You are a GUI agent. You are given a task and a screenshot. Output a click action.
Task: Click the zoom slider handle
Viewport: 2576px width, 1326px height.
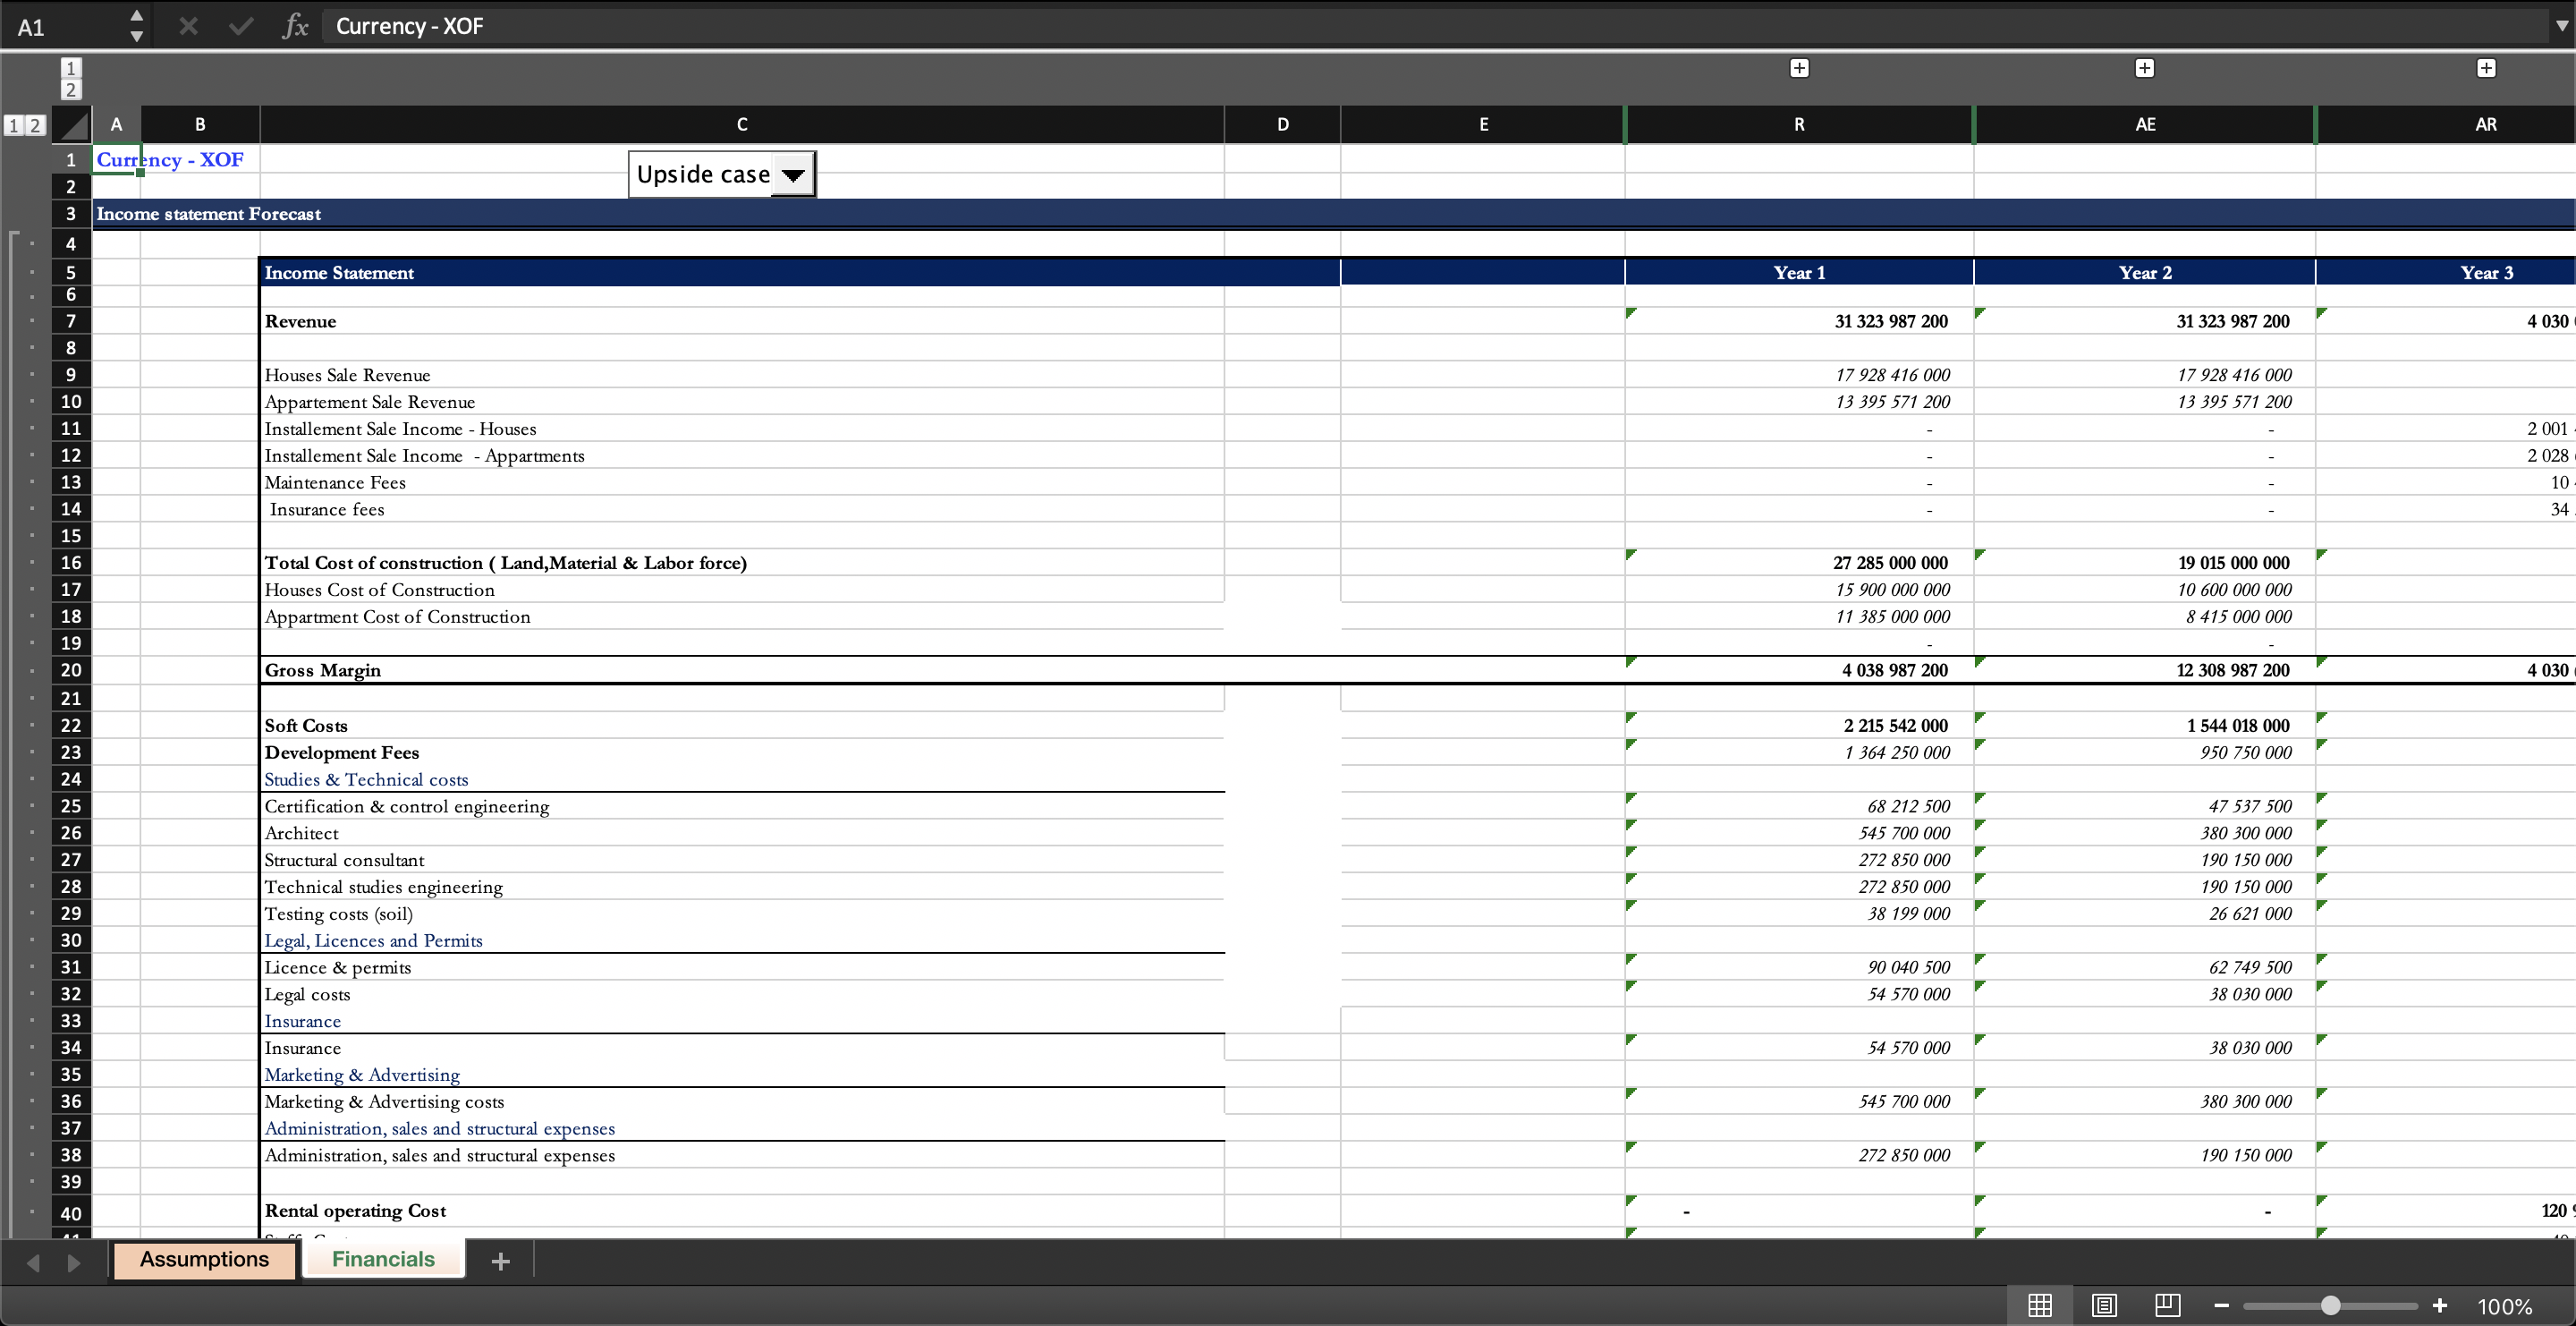[2330, 1305]
